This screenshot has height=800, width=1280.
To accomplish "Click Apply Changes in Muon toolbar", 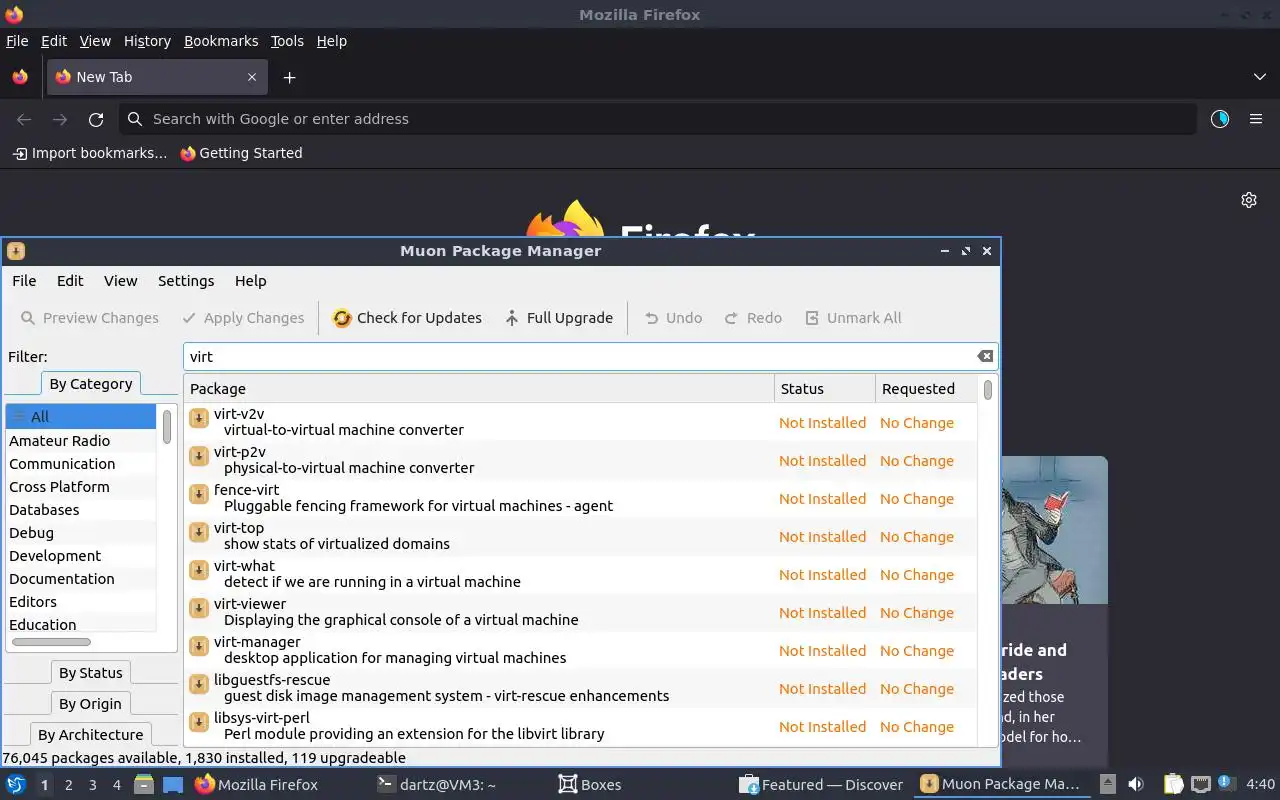I will point(243,318).
